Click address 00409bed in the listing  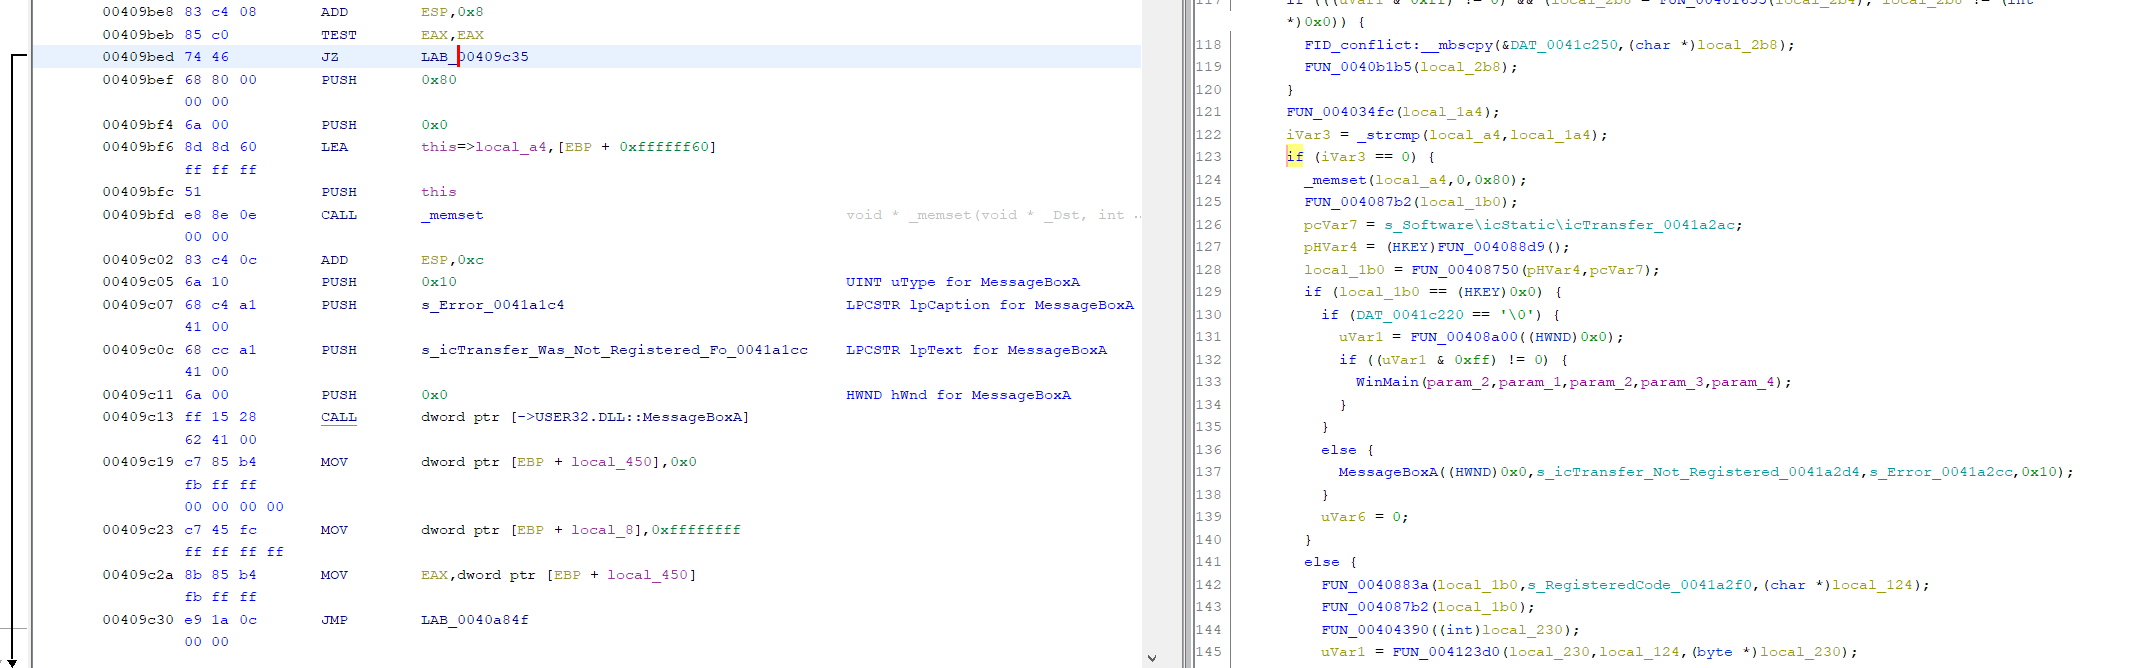[x=138, y=57]
